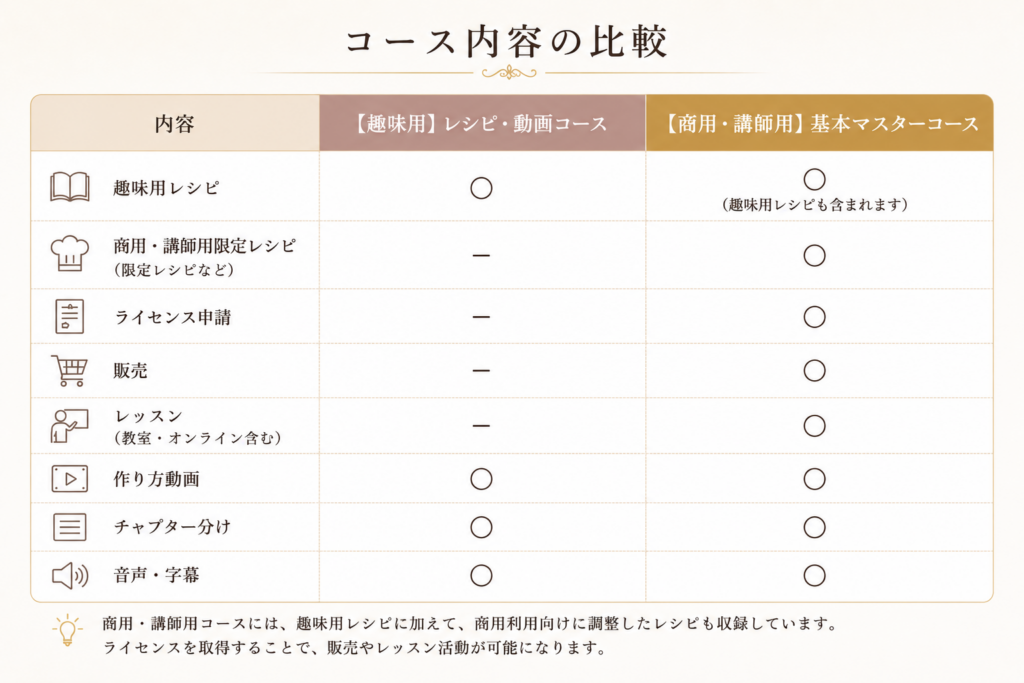Screen dimensions: 1024x683
Task: Click the speaker icon for 音声・字幕
Action: click(70, 575)
